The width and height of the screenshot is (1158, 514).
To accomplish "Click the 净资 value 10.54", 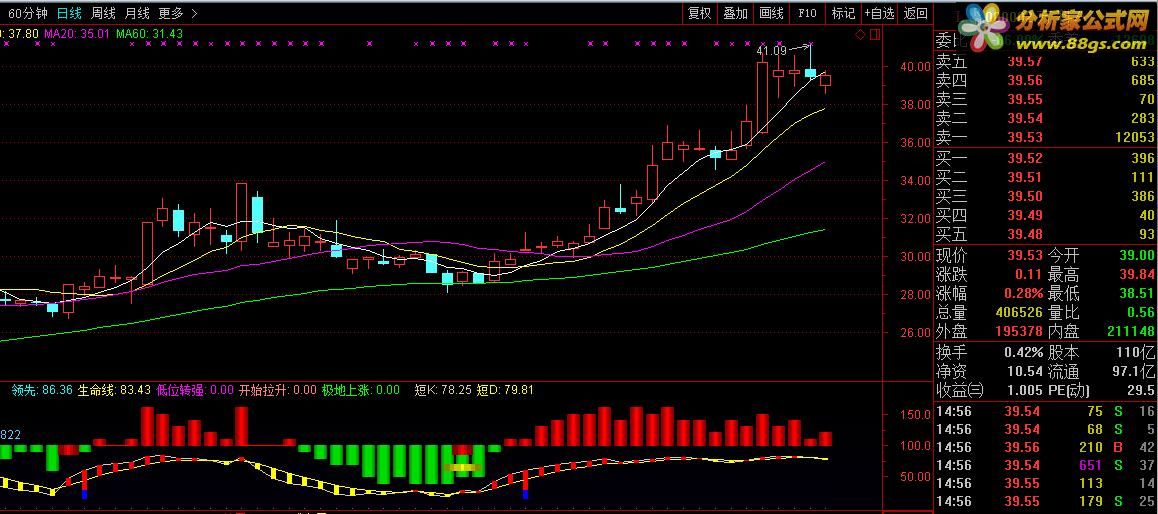I will (x=1026, y=371).
